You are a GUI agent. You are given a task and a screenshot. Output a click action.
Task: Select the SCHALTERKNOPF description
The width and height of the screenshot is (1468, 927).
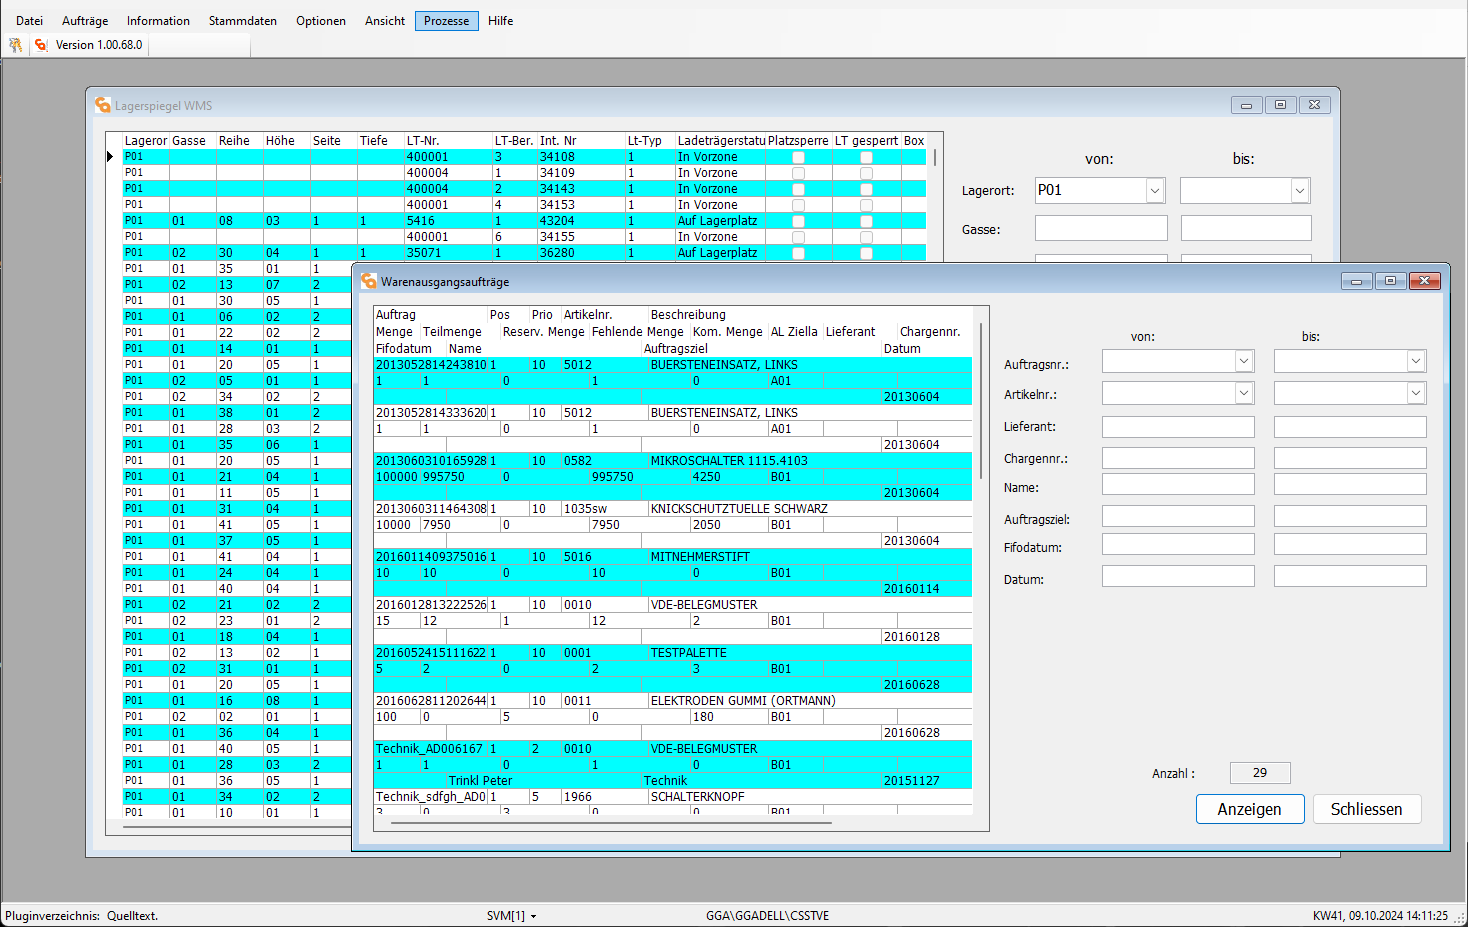pos(698,797)
